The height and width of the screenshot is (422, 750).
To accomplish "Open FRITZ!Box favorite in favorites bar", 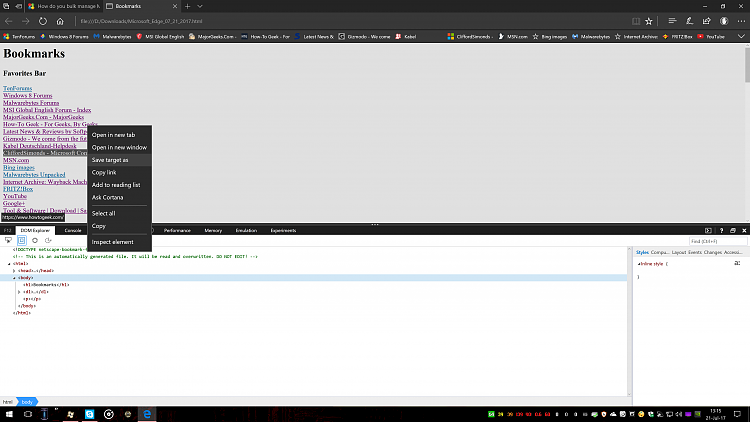I will tap(677, 36).
